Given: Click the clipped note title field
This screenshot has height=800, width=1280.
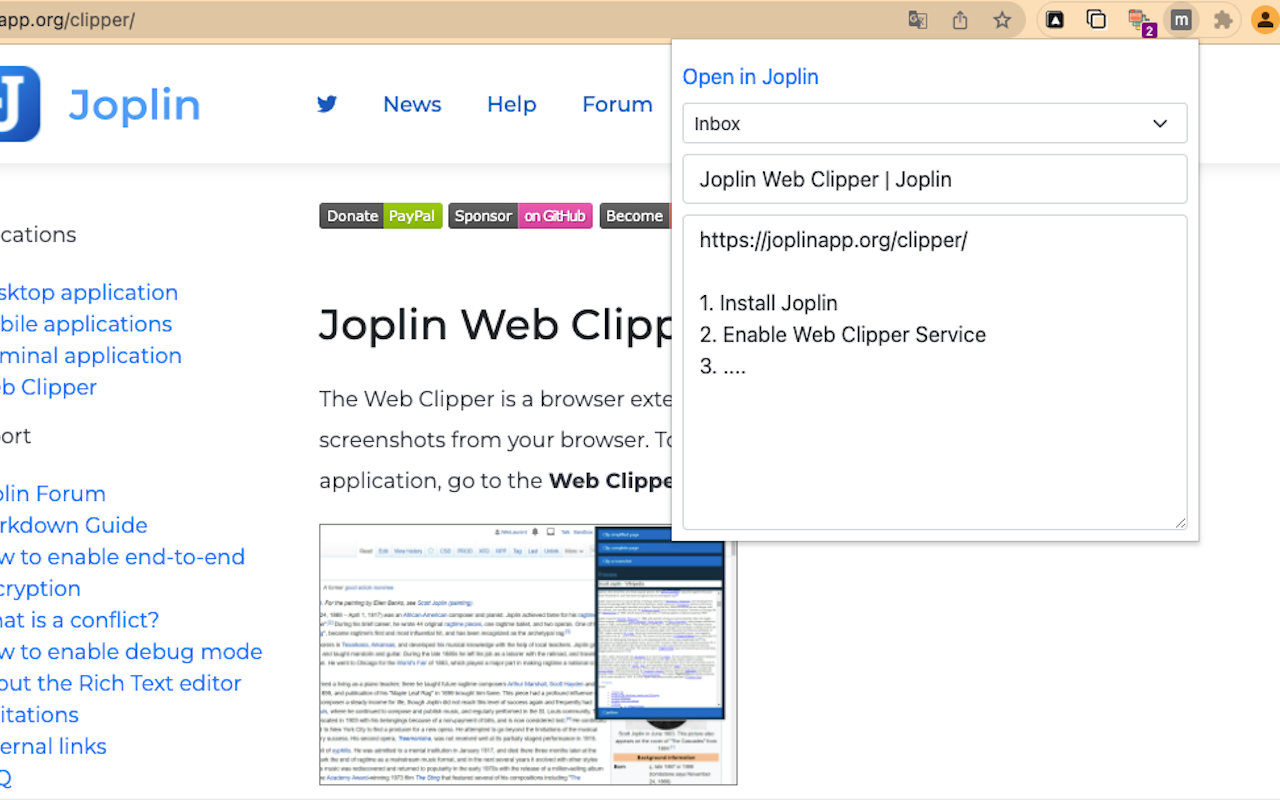Looking at the screenshot, I should 934,179.
